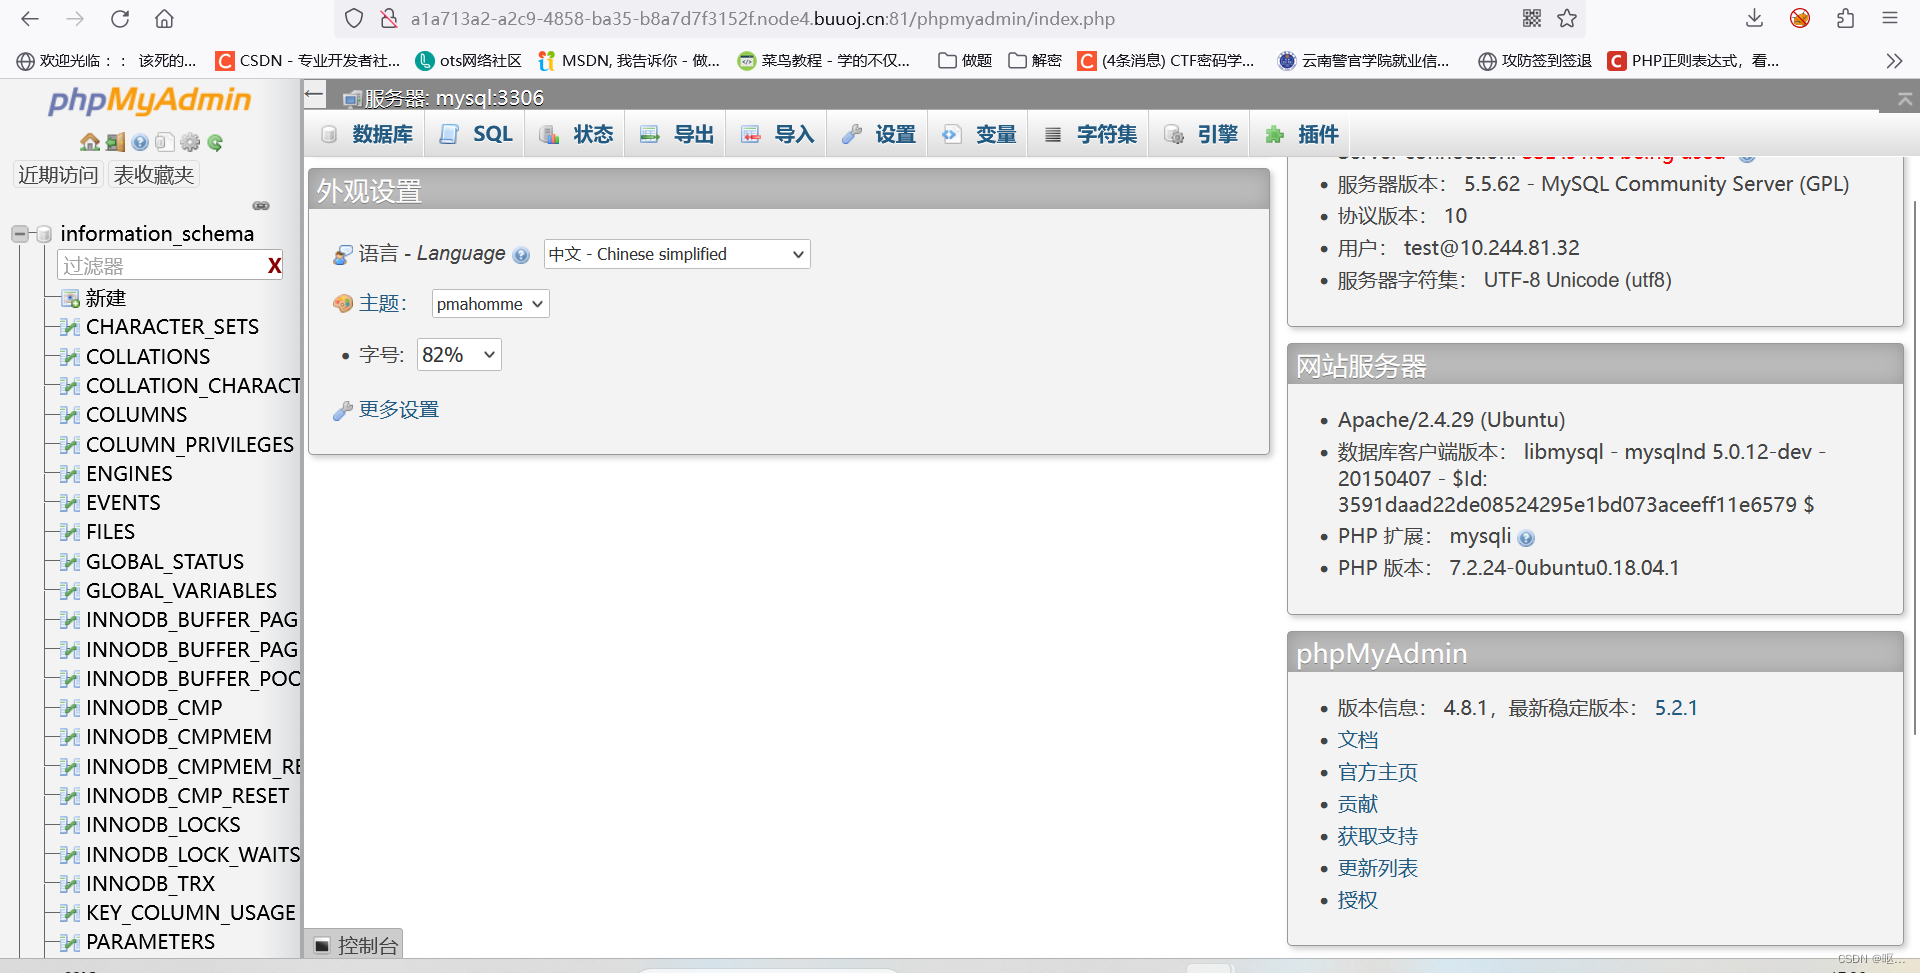Collapse the information_schema tree node

19,234
